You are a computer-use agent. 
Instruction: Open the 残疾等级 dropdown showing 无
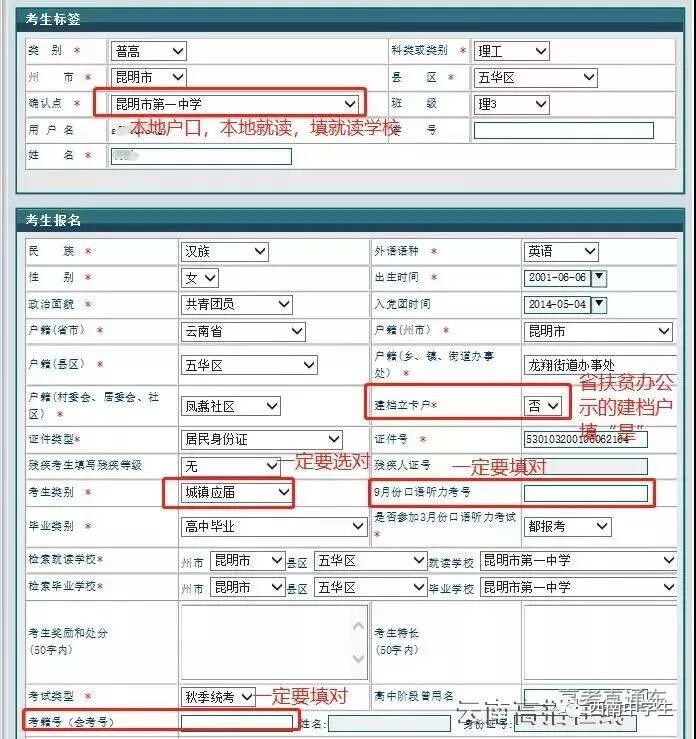[230, 466]
